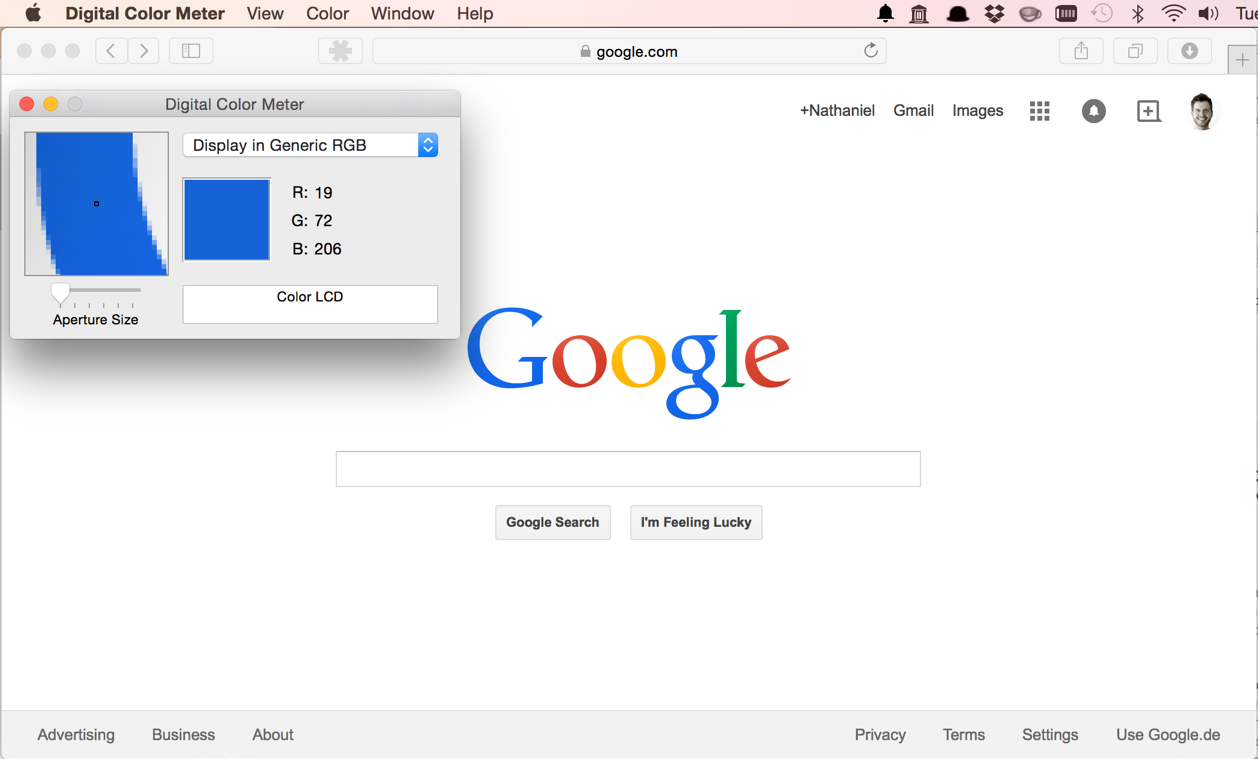Open the Privacy footer link
Screen dimensions: 1258x759
pyautogui.click(x=880, y=735)
